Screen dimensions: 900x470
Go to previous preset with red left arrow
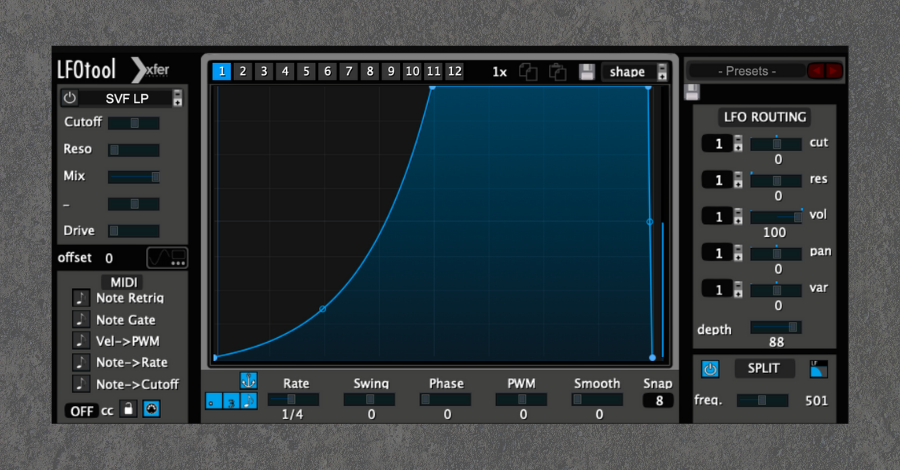point(816,71)
